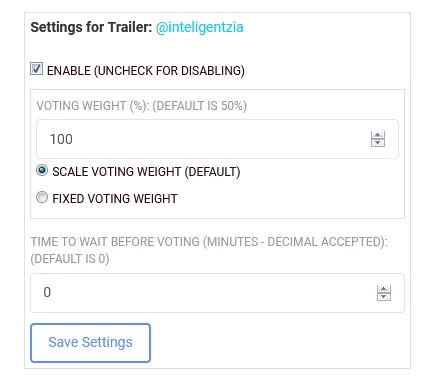
Task: Click the 'Time to Wait Before Voting' label
Action: [115, 242]
